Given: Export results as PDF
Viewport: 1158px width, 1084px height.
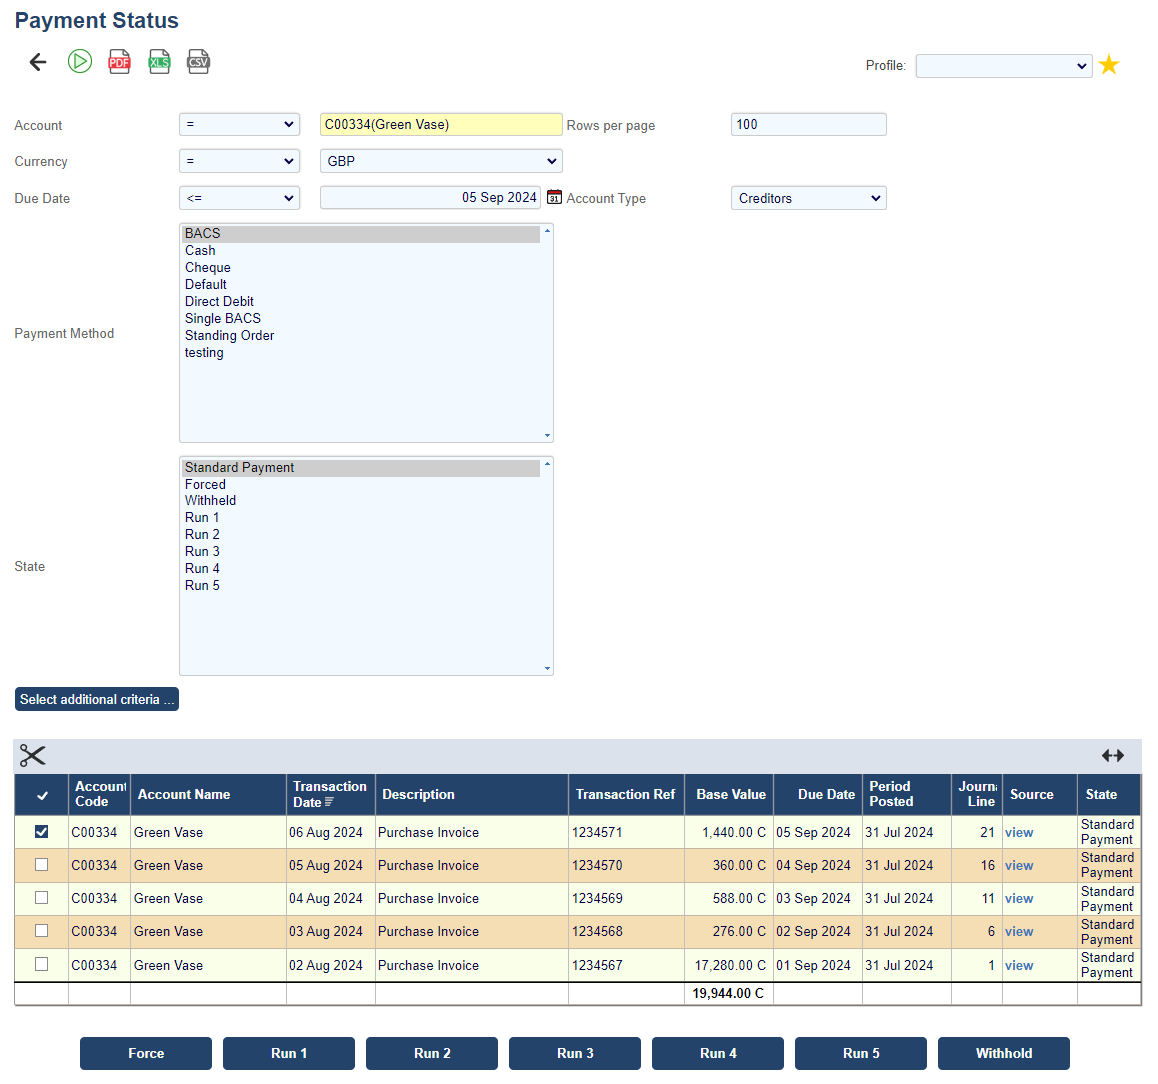Looking at the screenshot, I should point(119,62).
